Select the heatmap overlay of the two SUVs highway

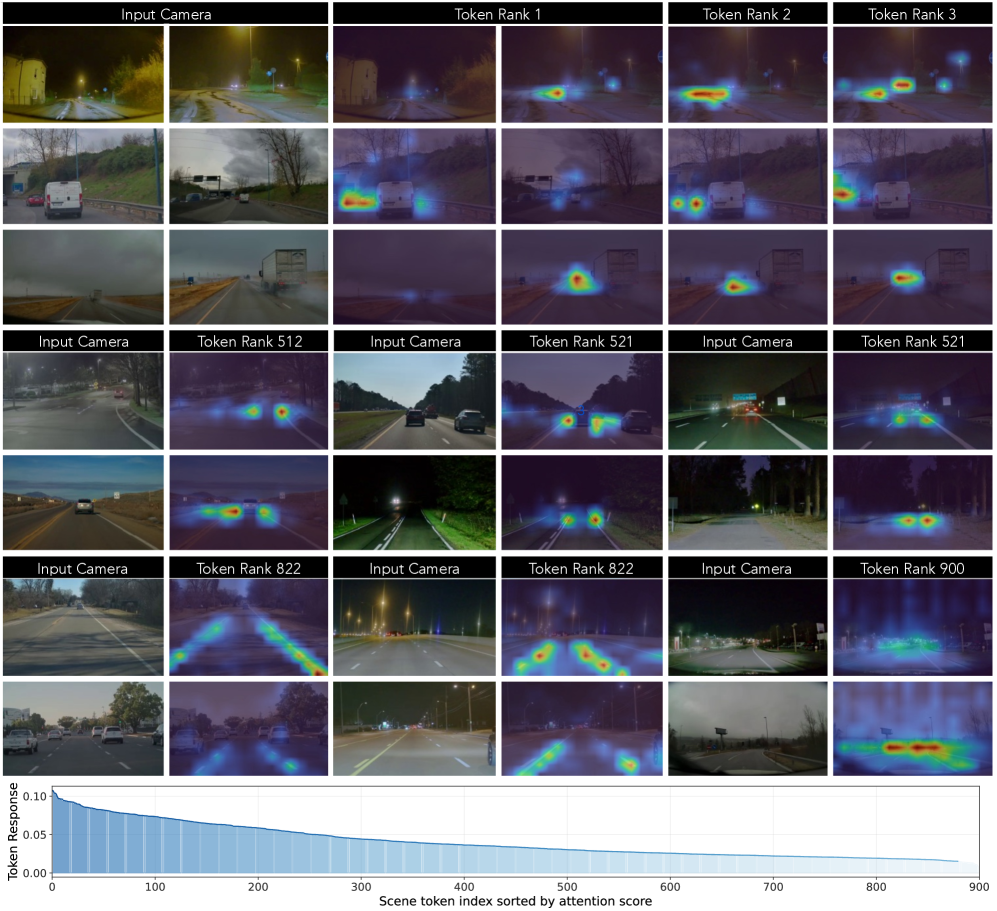tap(582, 401)
